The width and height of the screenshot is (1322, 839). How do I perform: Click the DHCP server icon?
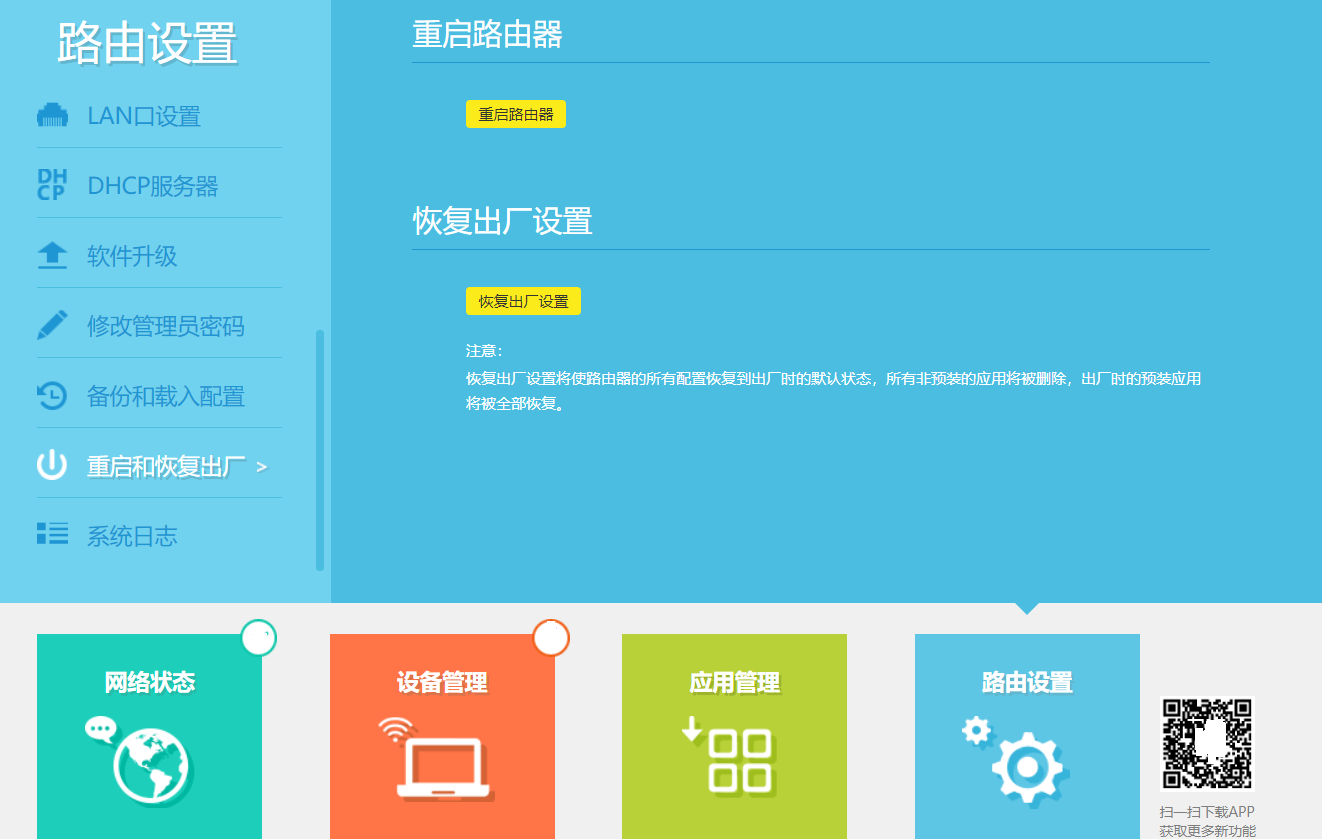coord(52,186)
